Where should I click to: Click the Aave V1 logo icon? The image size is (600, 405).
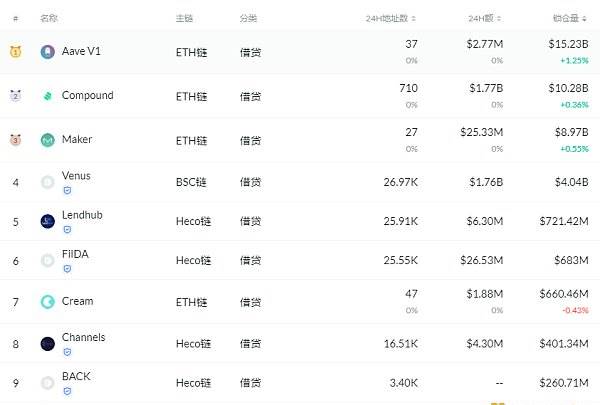click(47, 51)
